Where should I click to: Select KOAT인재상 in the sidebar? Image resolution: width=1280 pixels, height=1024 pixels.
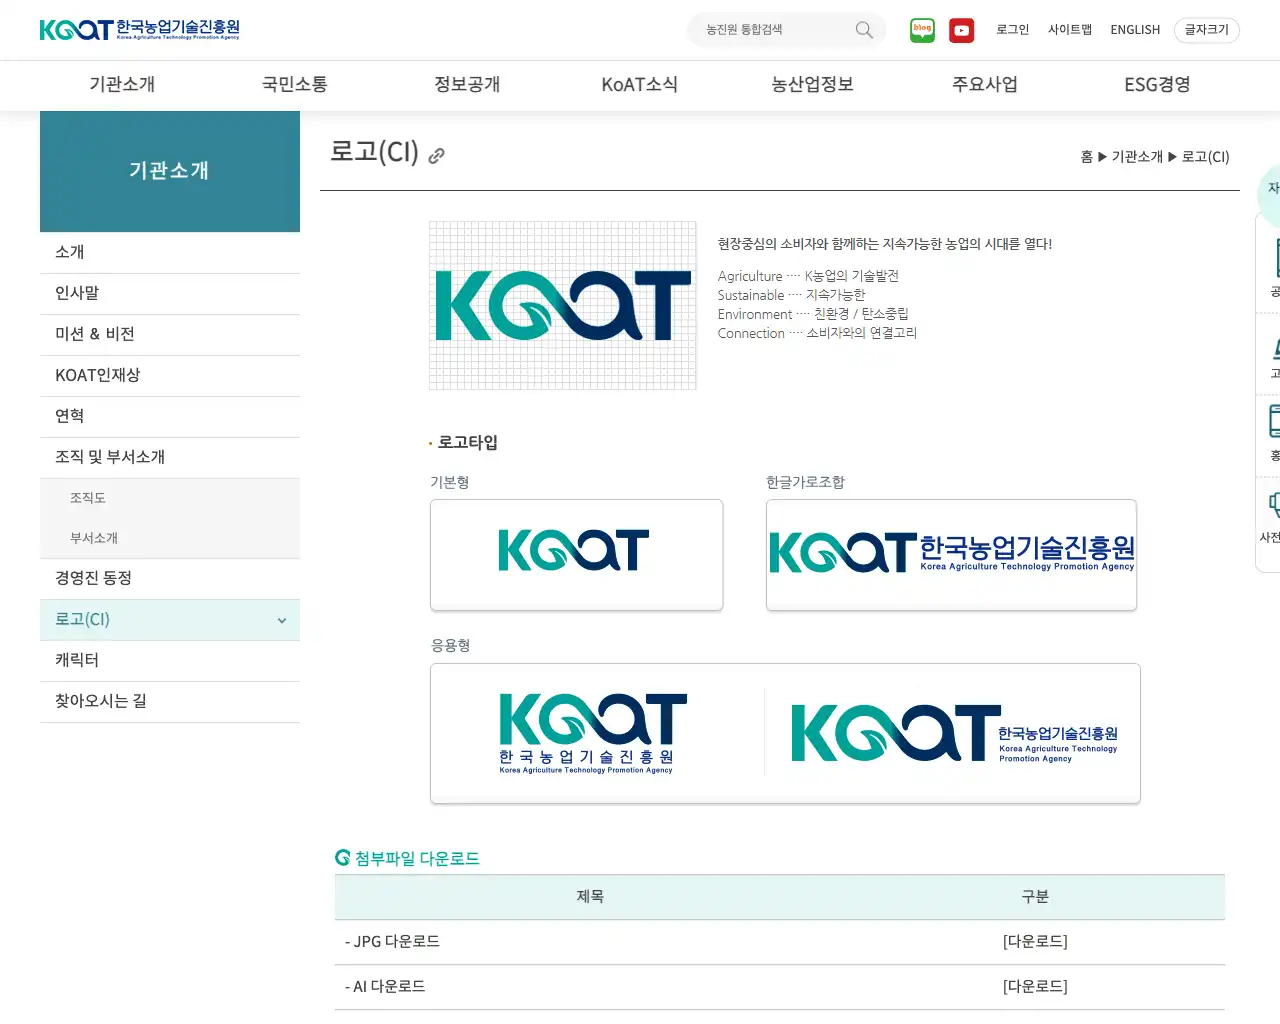click(x=170, y=375)
